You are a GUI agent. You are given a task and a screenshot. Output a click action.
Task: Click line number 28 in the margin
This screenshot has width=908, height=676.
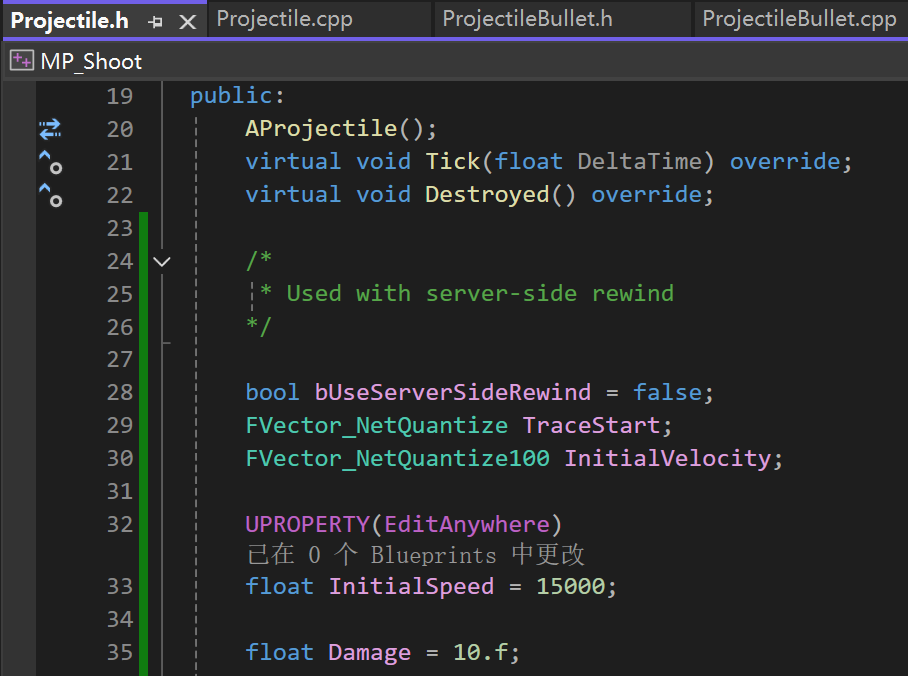pyautogui.click(x=120, y=393)
